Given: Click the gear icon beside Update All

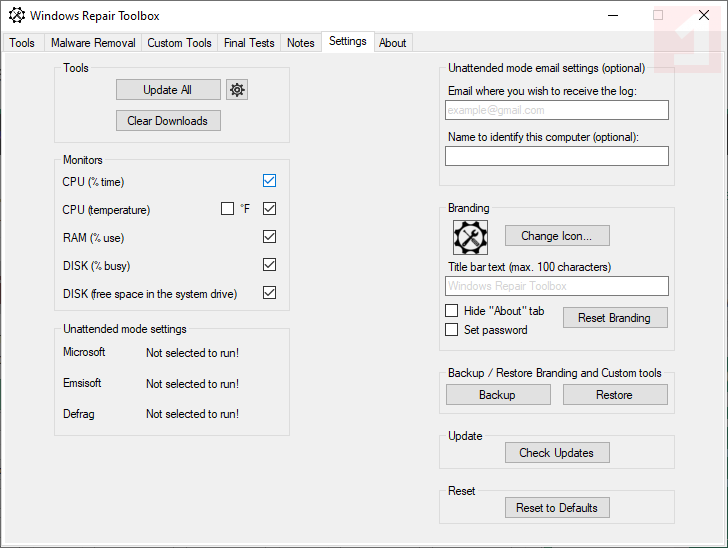Looking at the screenshot, I should coord(237,90).
